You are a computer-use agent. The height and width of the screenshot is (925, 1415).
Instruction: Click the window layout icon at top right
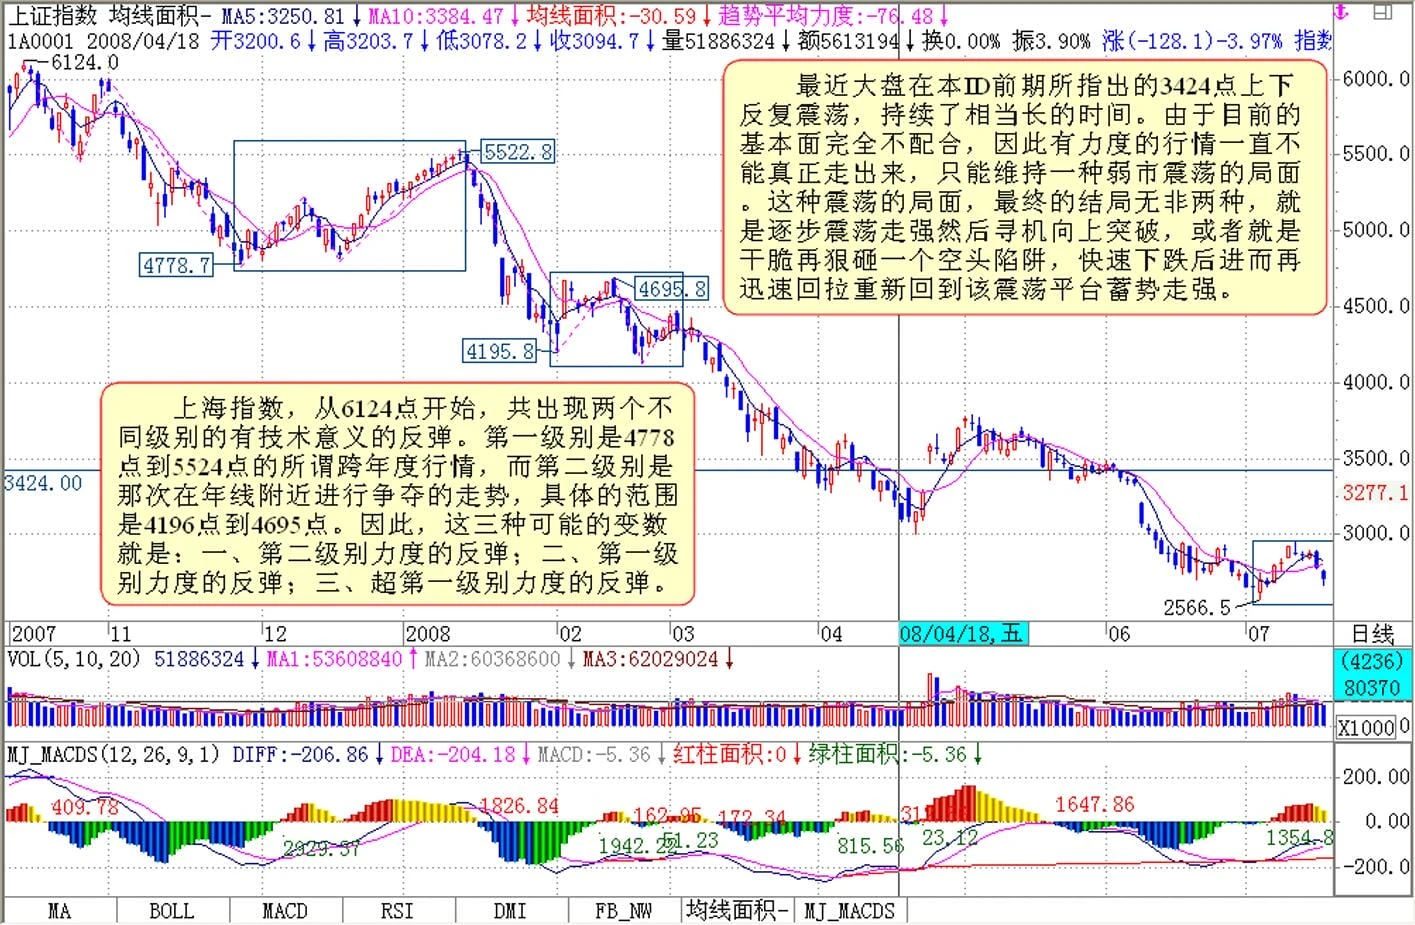point(1383,12)
